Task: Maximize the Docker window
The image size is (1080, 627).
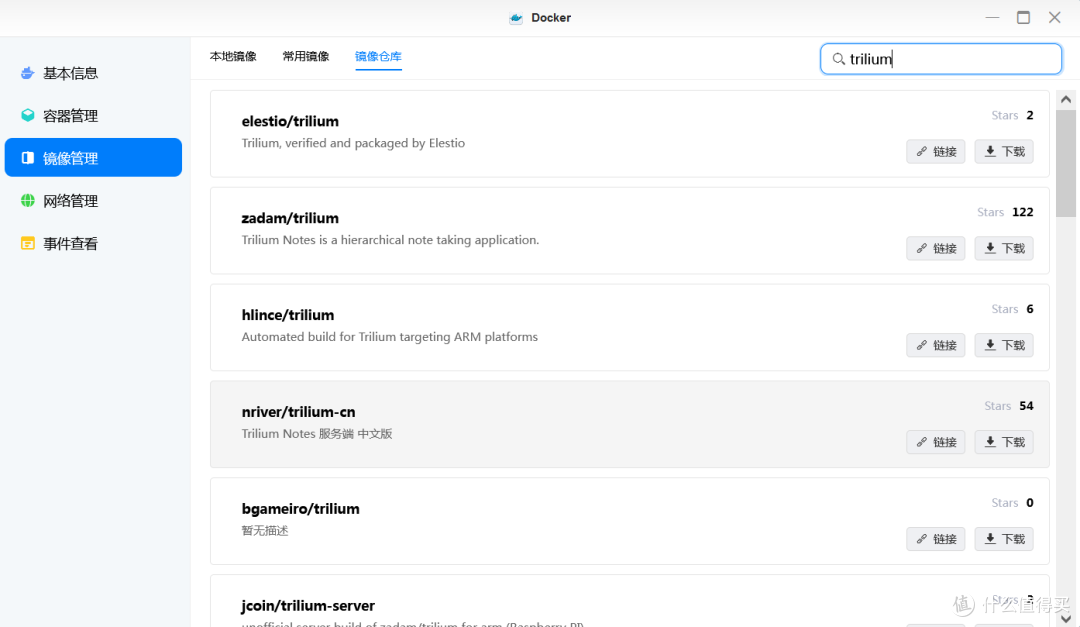Action: coord(1023,18)
